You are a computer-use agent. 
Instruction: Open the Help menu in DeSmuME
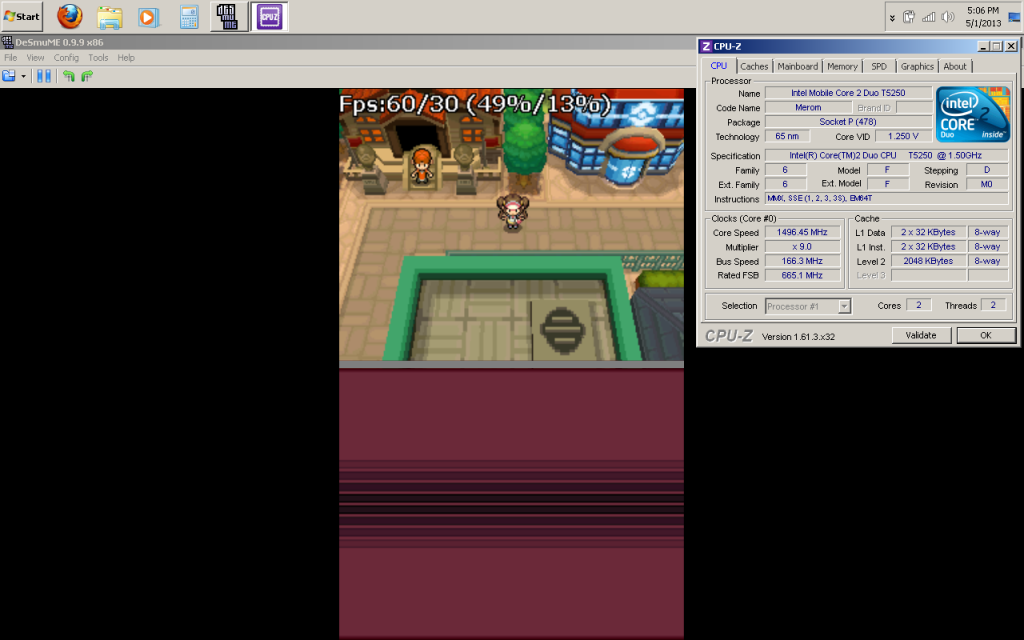pyautogui.click(x=126, y=57)
